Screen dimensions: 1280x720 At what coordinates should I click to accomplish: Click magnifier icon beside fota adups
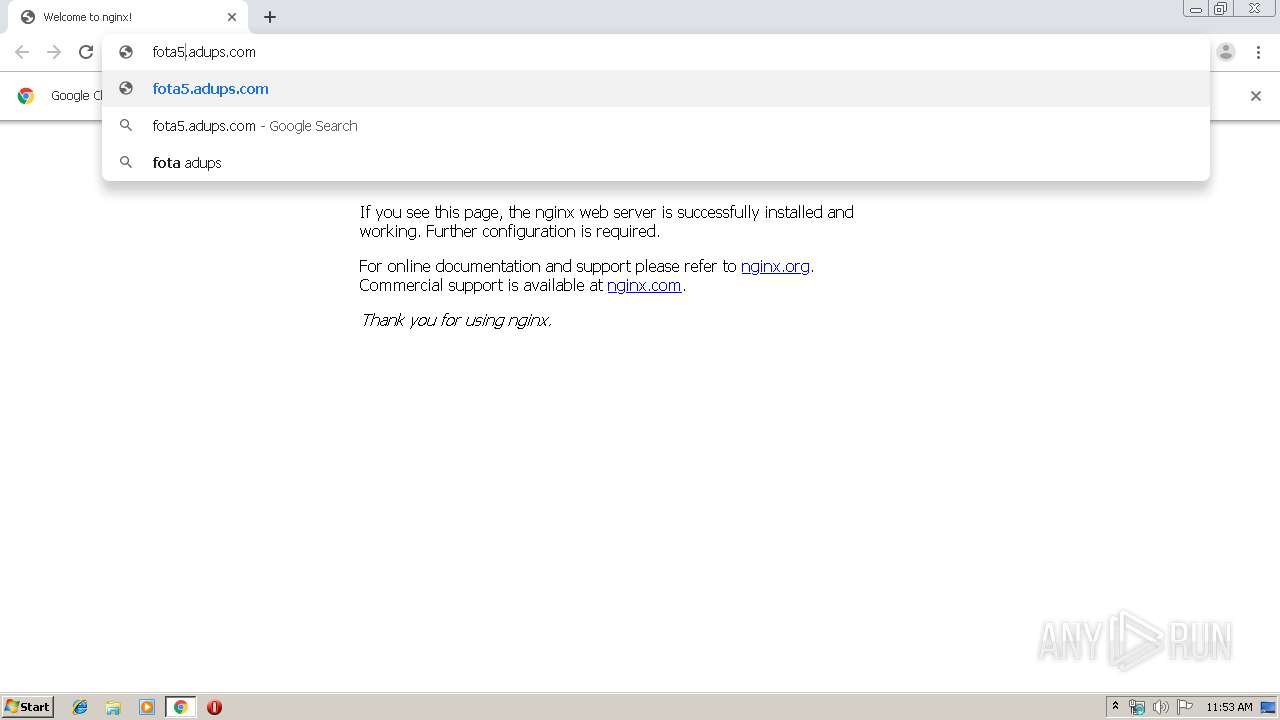(x=126, y=162)
